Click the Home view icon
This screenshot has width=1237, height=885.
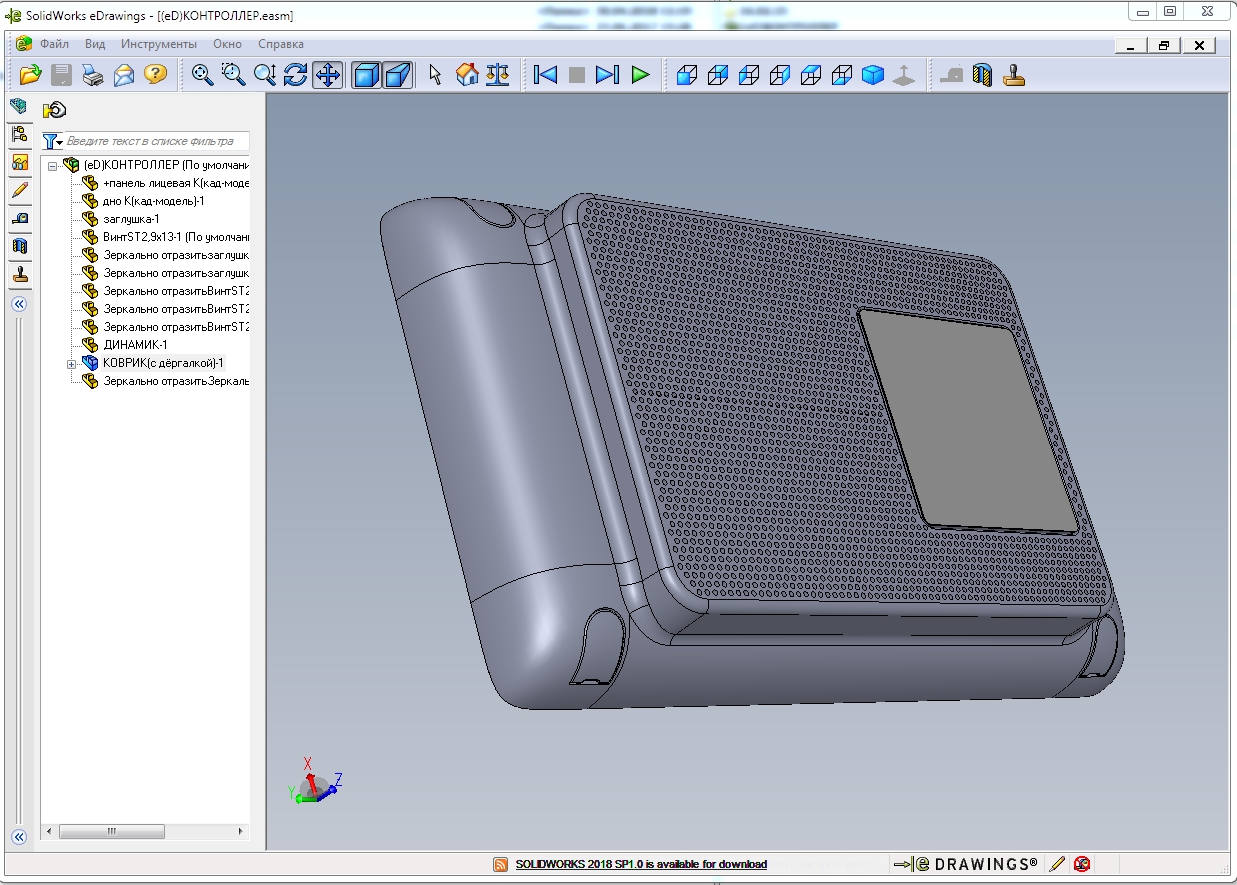point(467,75)
